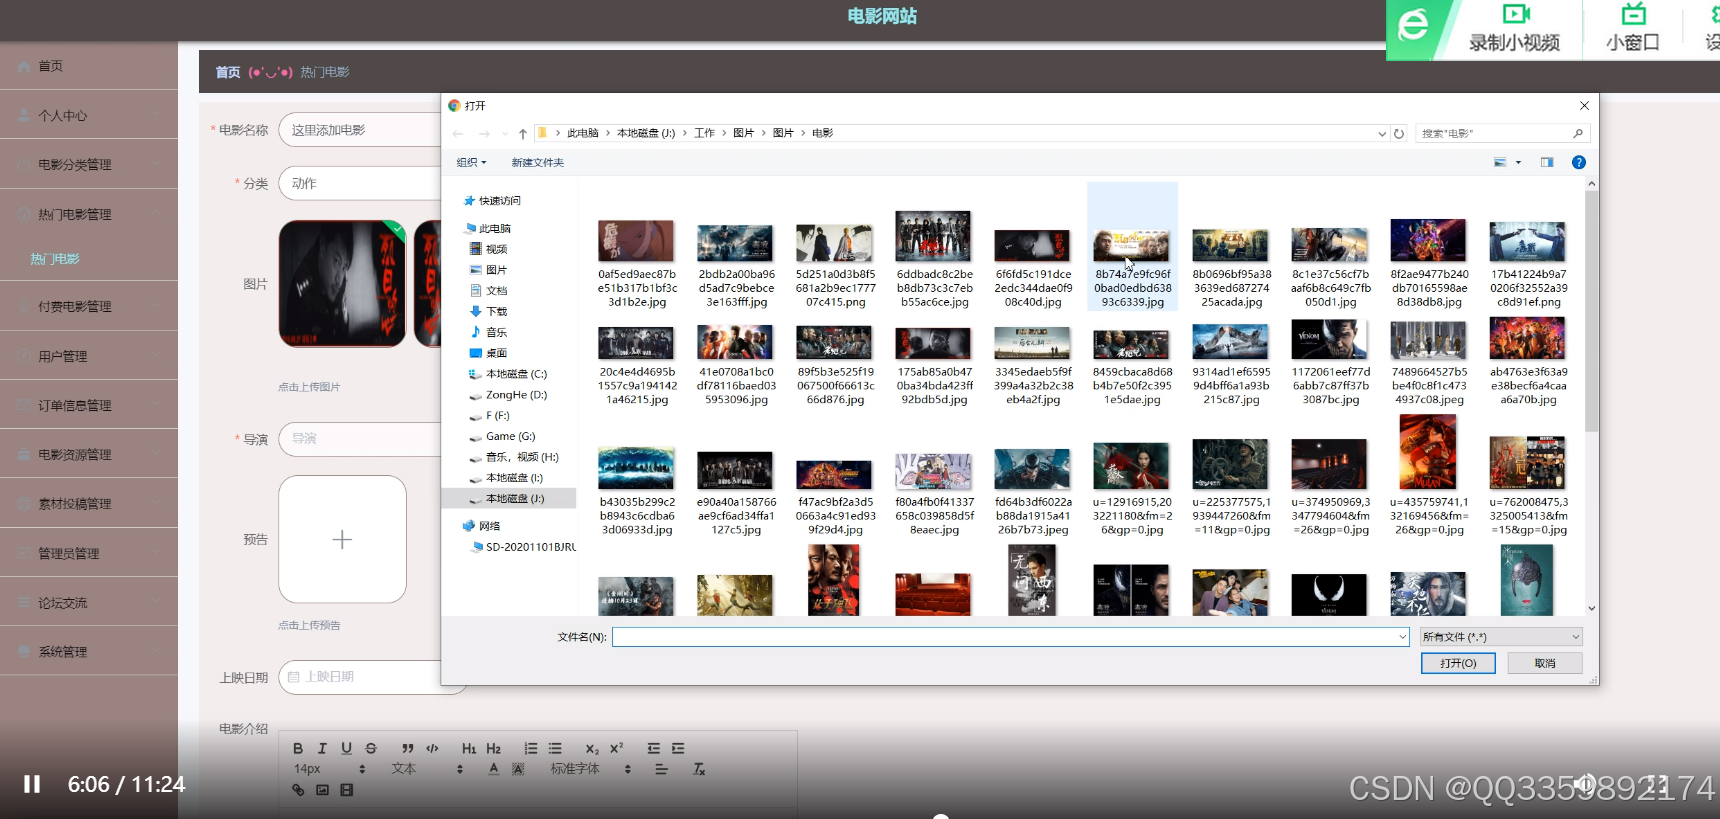This screenshot has width=1720, height=819.
Task: Toggle strikethrough in the editor toolbar
Action: click(x=371, y=748)
